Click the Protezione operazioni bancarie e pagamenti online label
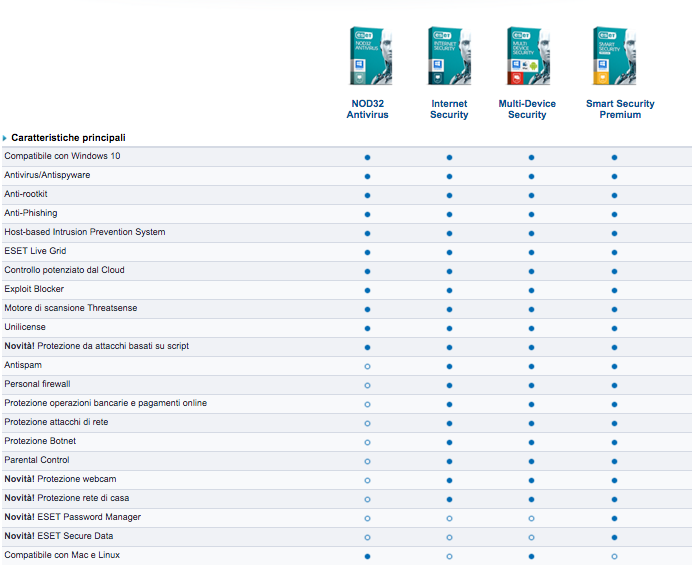This screenshot has height=565, width=693. (x=105, y=403)
